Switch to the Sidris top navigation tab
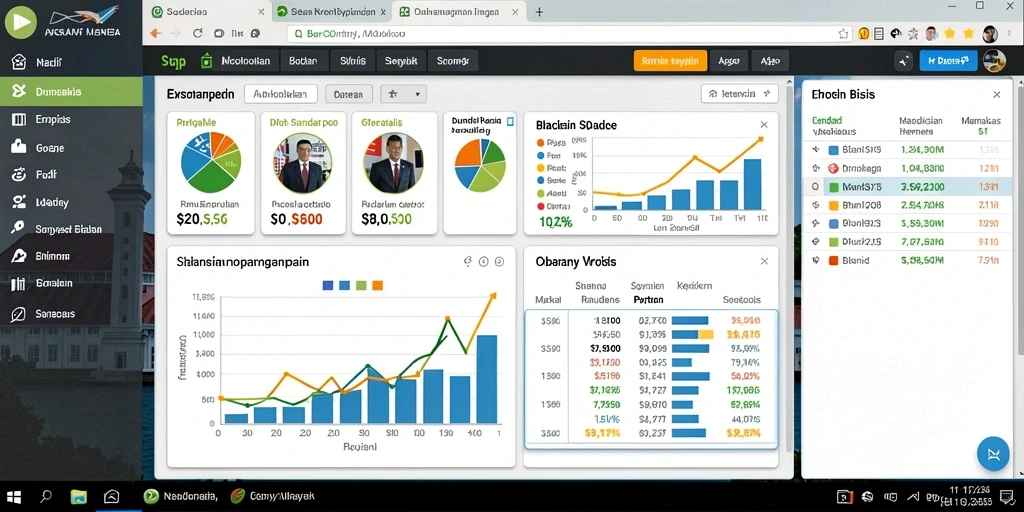Image resolution: width=1024 pixels, height=512 pixels. [x=353, y=61]
